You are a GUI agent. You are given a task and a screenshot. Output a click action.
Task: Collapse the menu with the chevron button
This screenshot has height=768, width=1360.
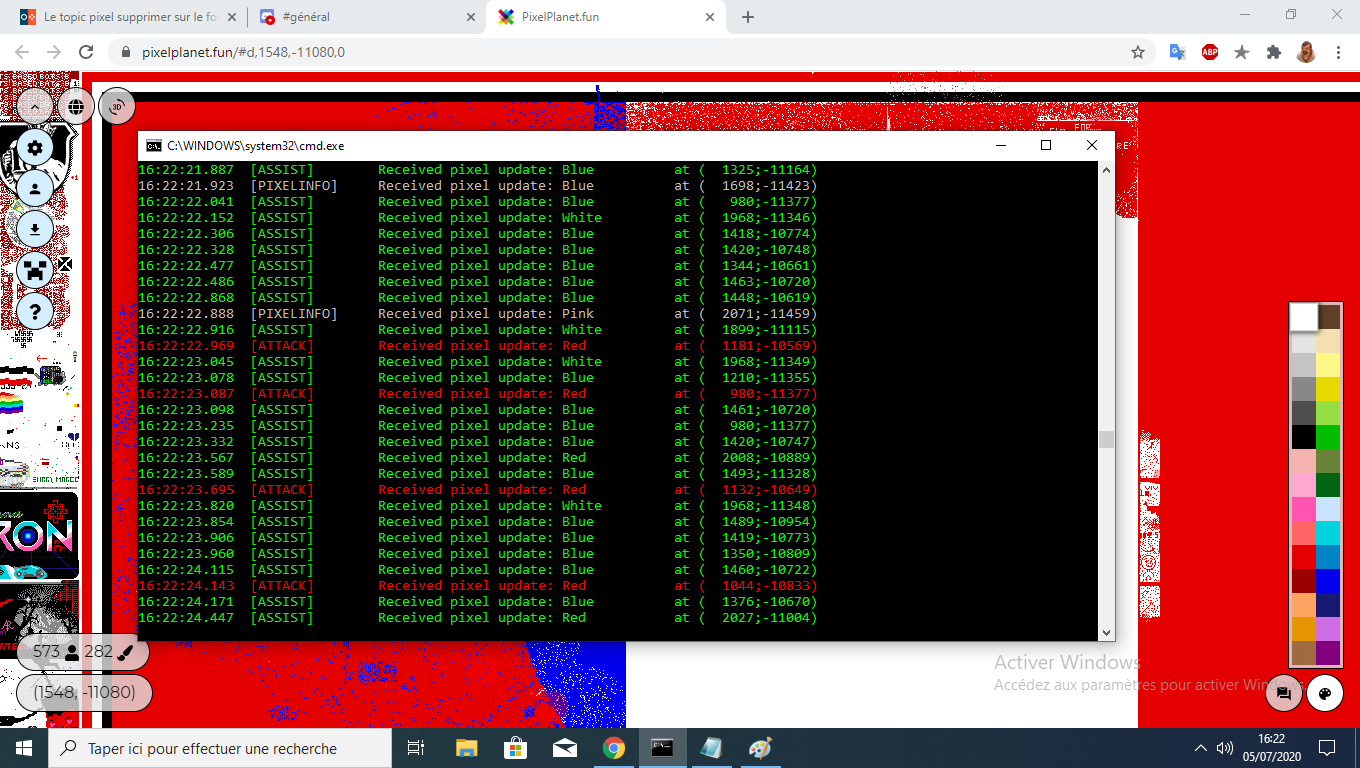click(x=35, y=106)
